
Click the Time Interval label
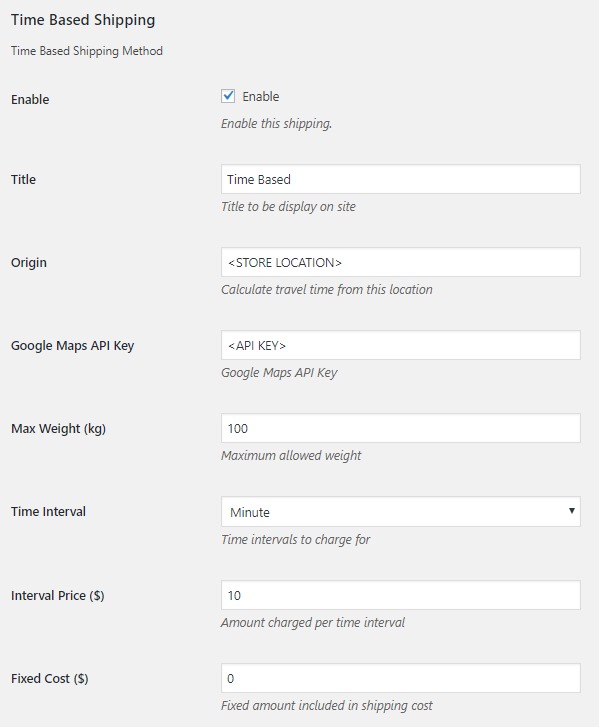(48, 511)
